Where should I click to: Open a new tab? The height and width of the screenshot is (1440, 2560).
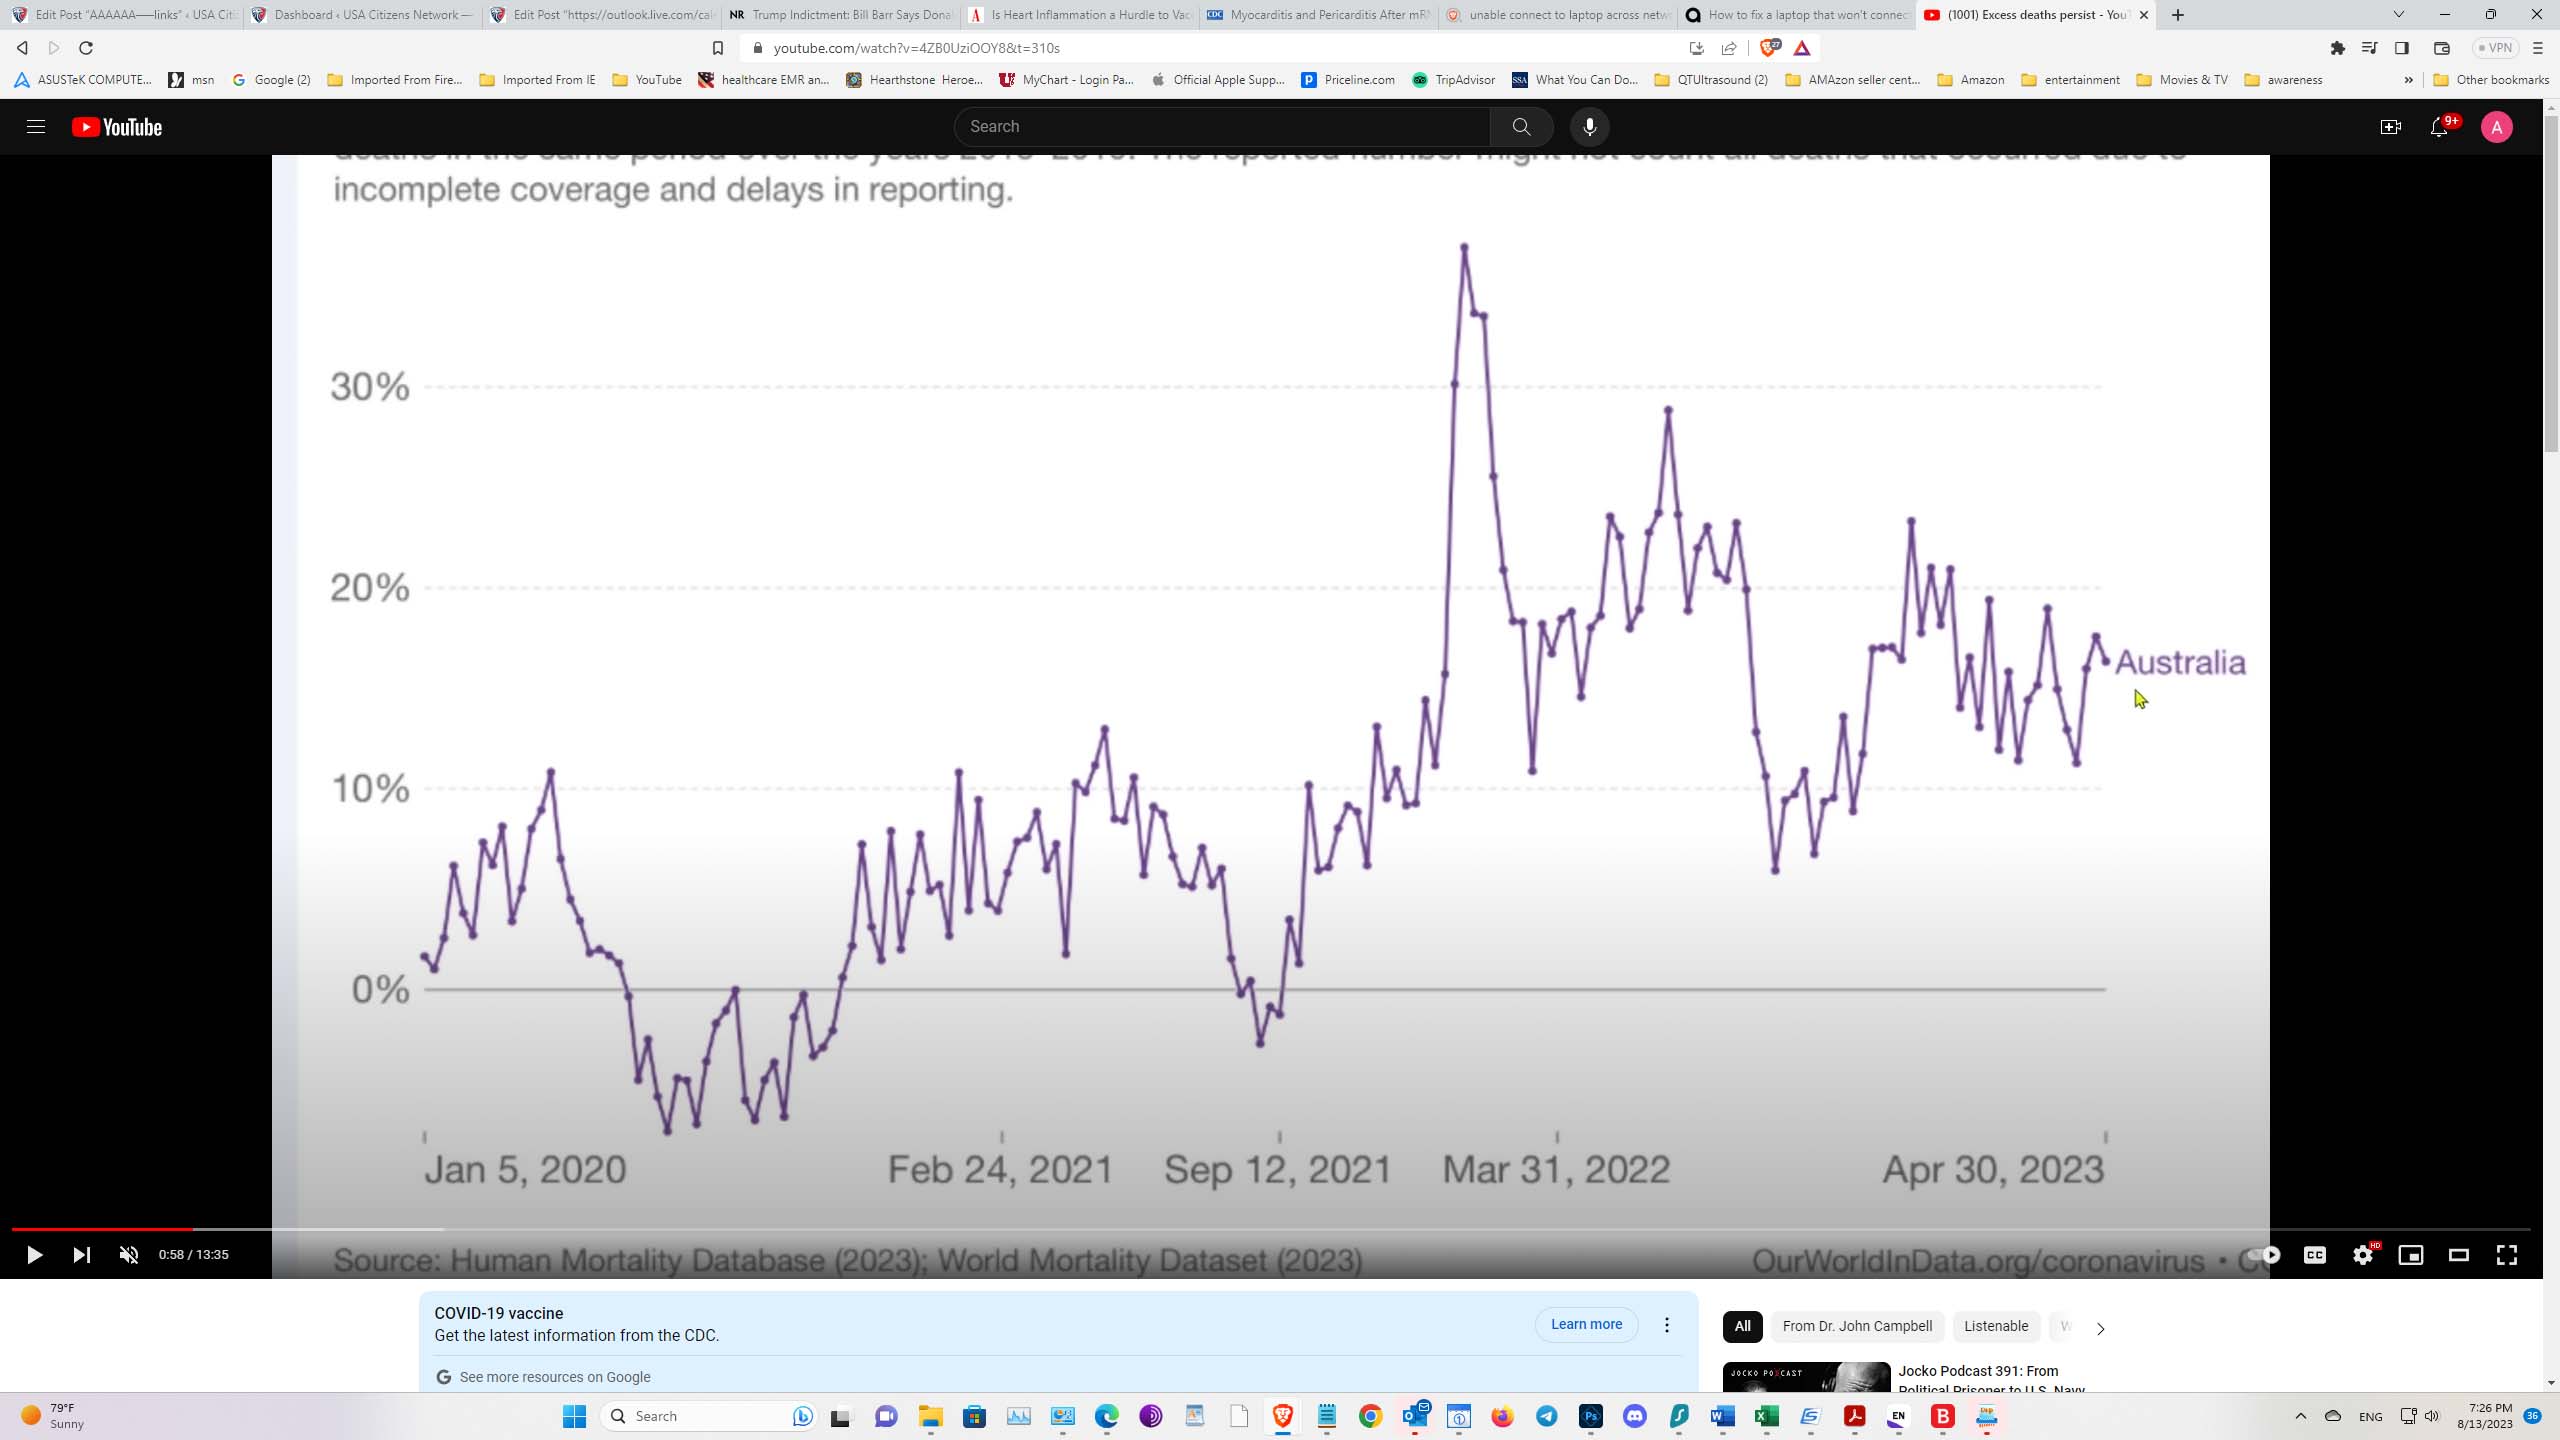(x=2178, y=14)
